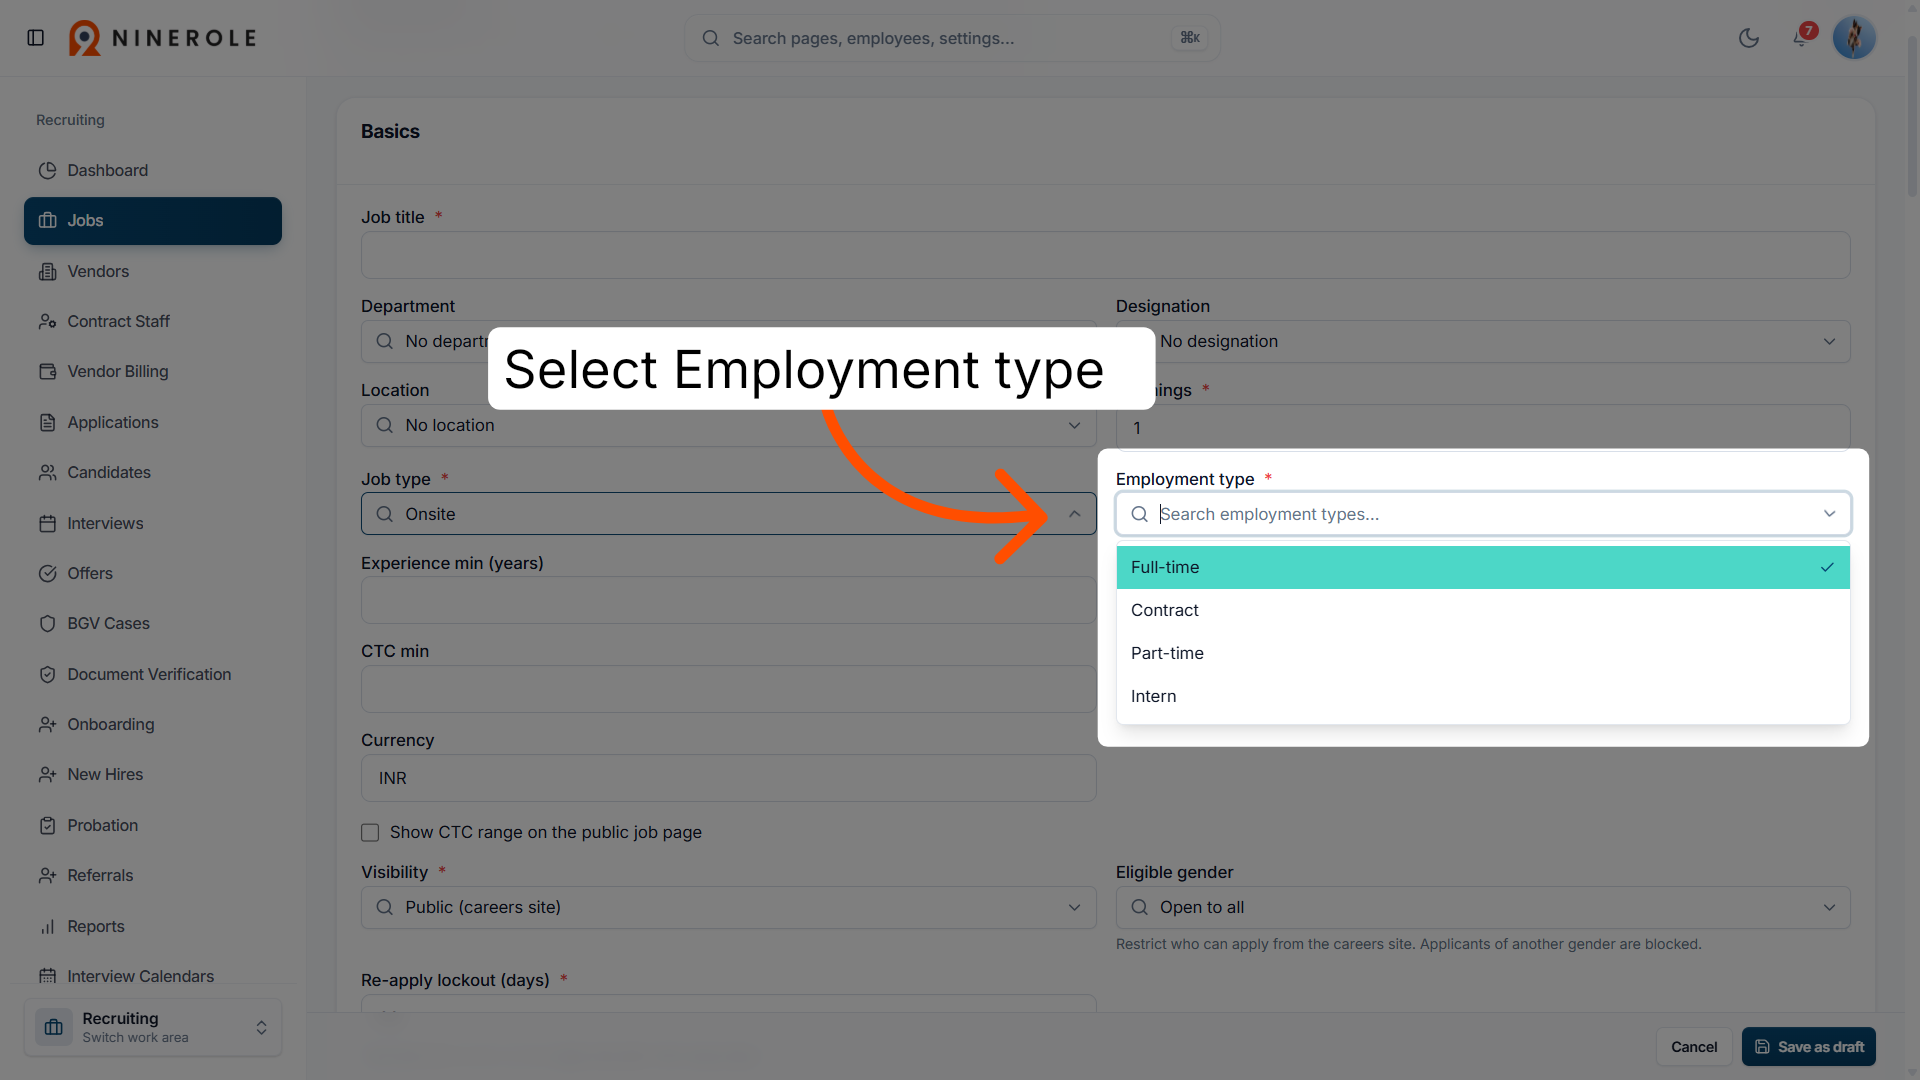Click the Visibility field search icon
Viewport: 1920px width, 1080px height.
tap(384, 907)
